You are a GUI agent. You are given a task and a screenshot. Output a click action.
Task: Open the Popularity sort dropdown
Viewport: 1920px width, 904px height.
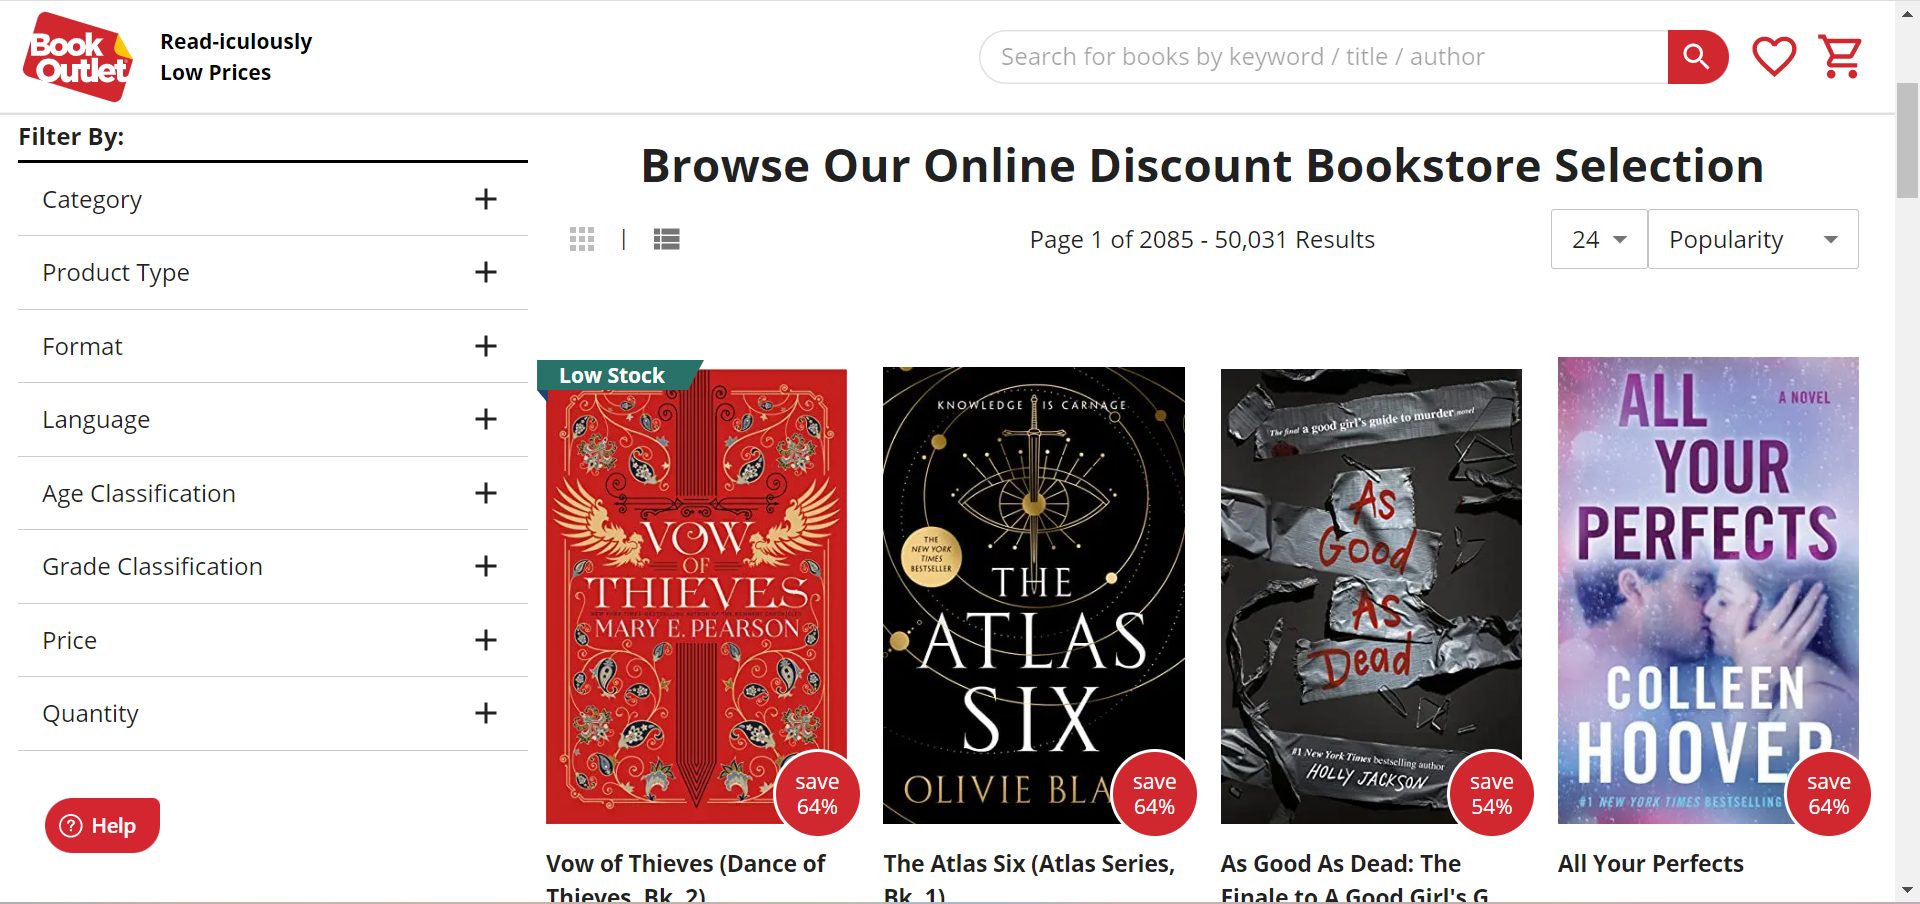pyautogui.click(x=1752, y=239)
